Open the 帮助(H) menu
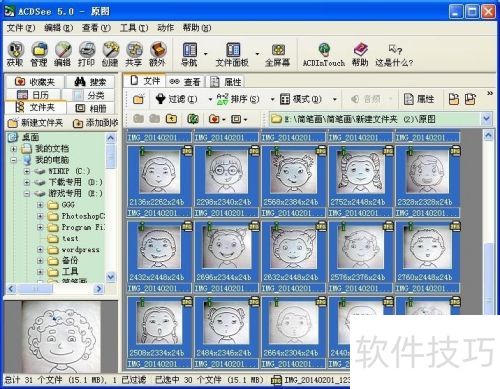This screenshot has height=389, width=500. [197, 28]
